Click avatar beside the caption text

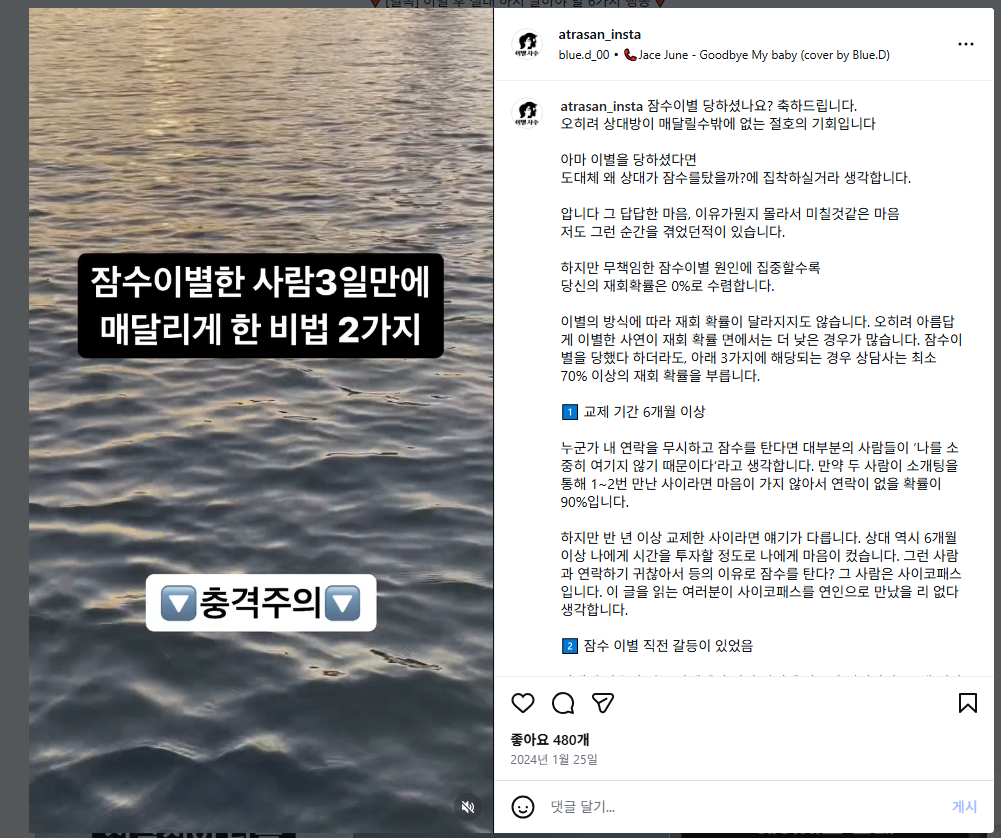click(x=527, y=113)
